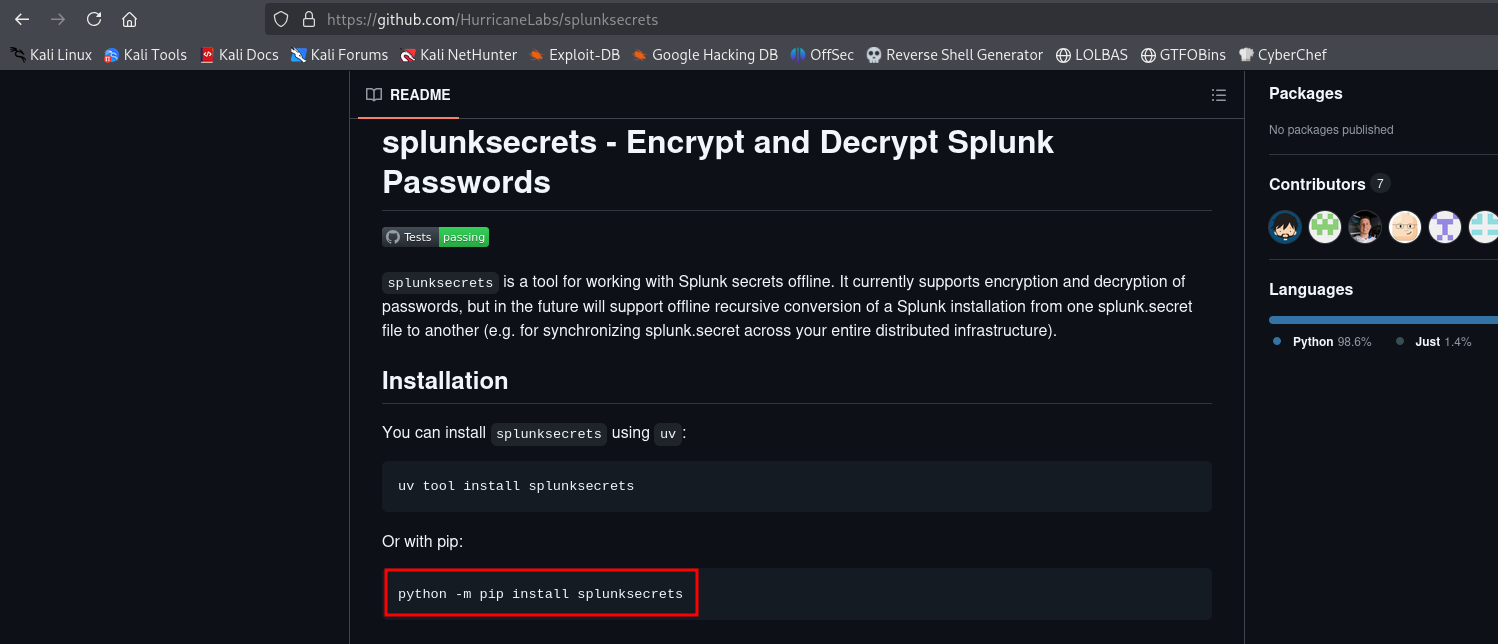The image size is (1498, 644).
Task: Click the GitHub URL address bar
Action: [x=700, y=19]
